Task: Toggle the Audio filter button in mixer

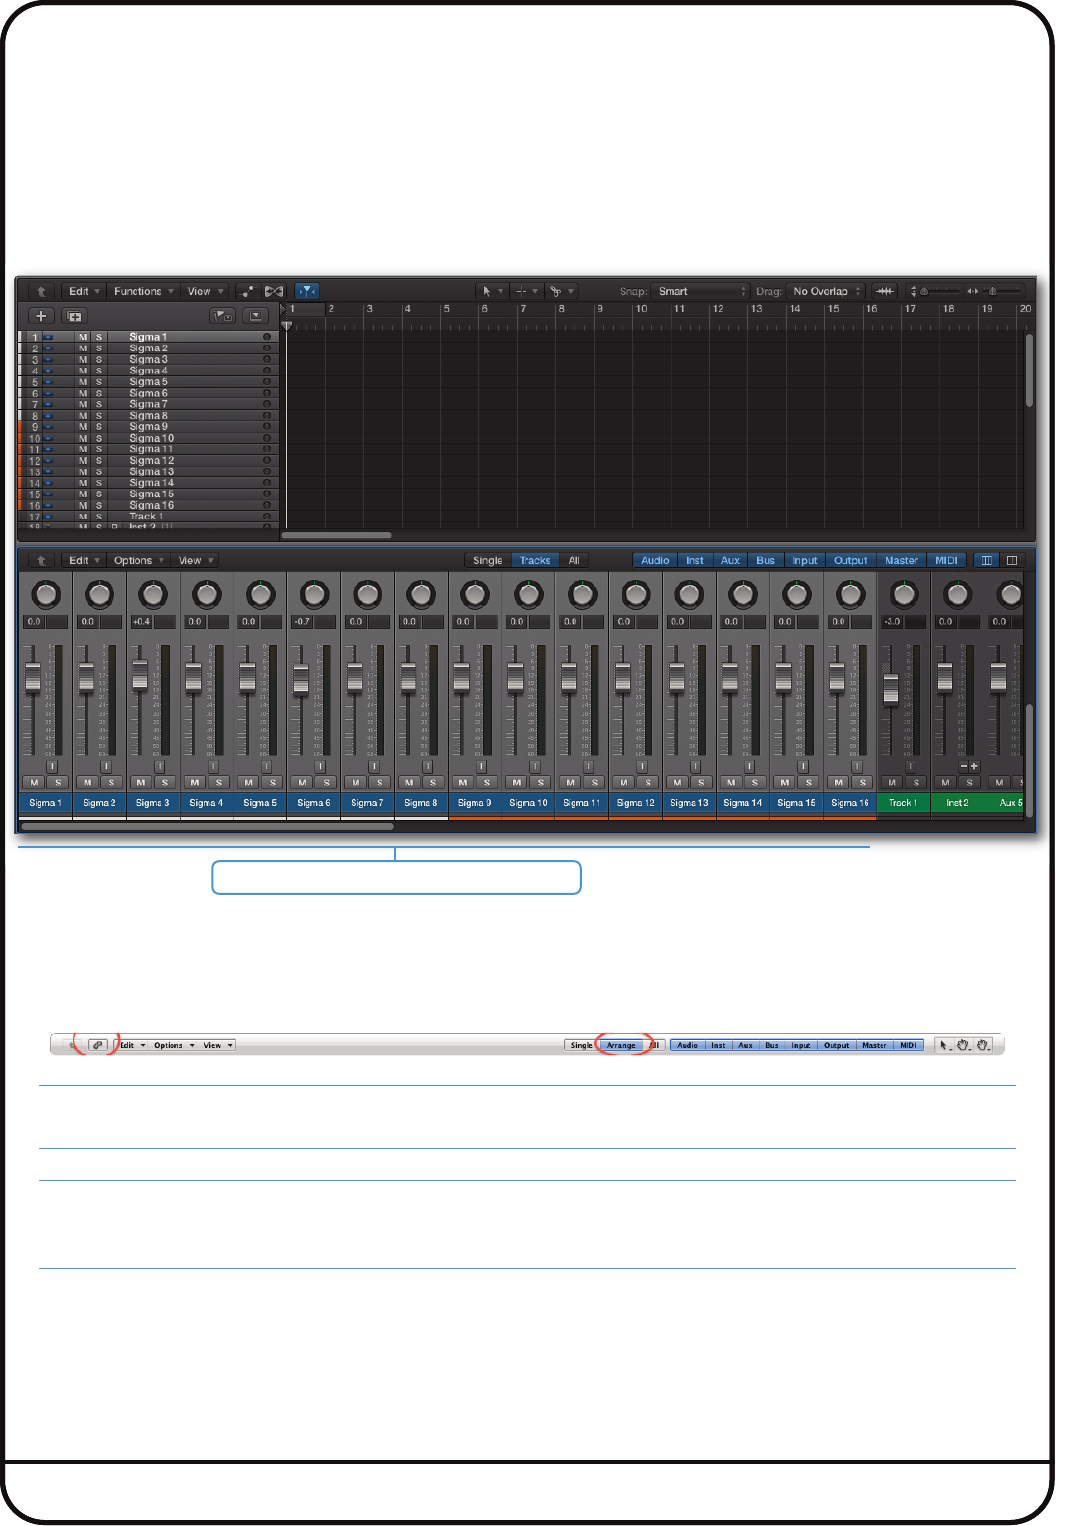Action: point(655,560)
